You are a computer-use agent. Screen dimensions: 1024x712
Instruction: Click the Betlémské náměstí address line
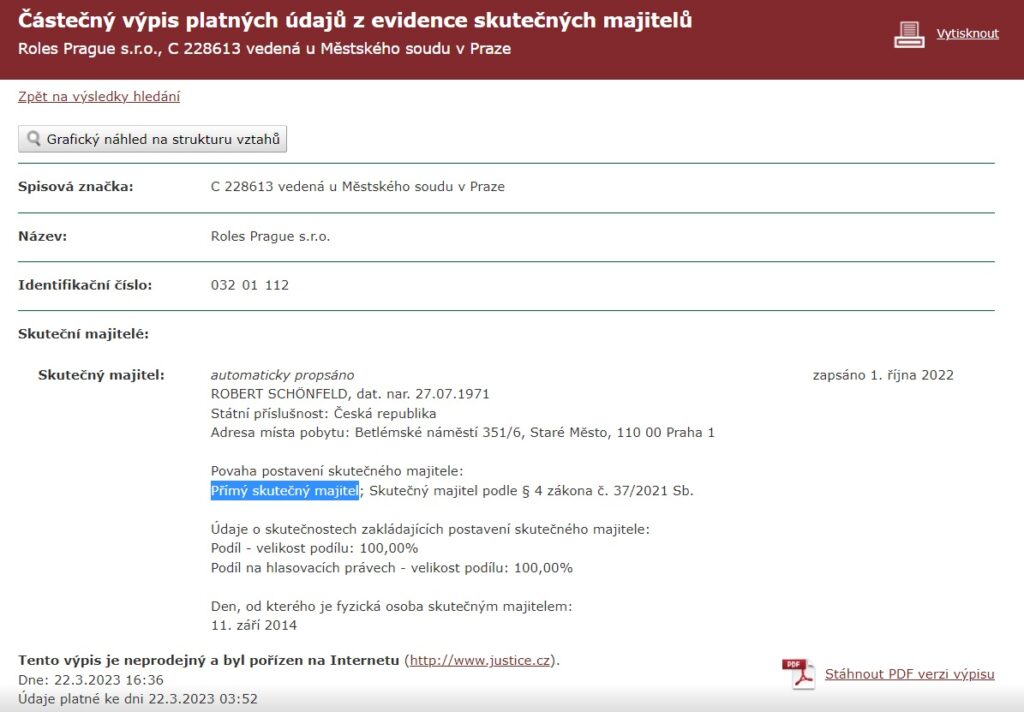[x=462, y=433]
